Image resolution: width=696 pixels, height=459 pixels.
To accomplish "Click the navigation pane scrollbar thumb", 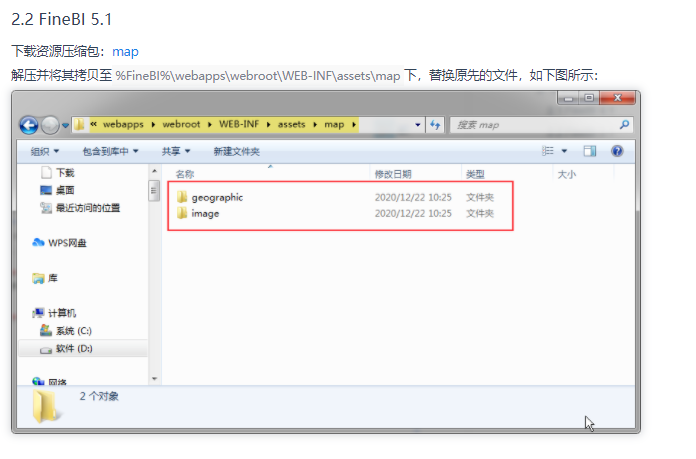I will pyautogui.click(x=154, y=191).
